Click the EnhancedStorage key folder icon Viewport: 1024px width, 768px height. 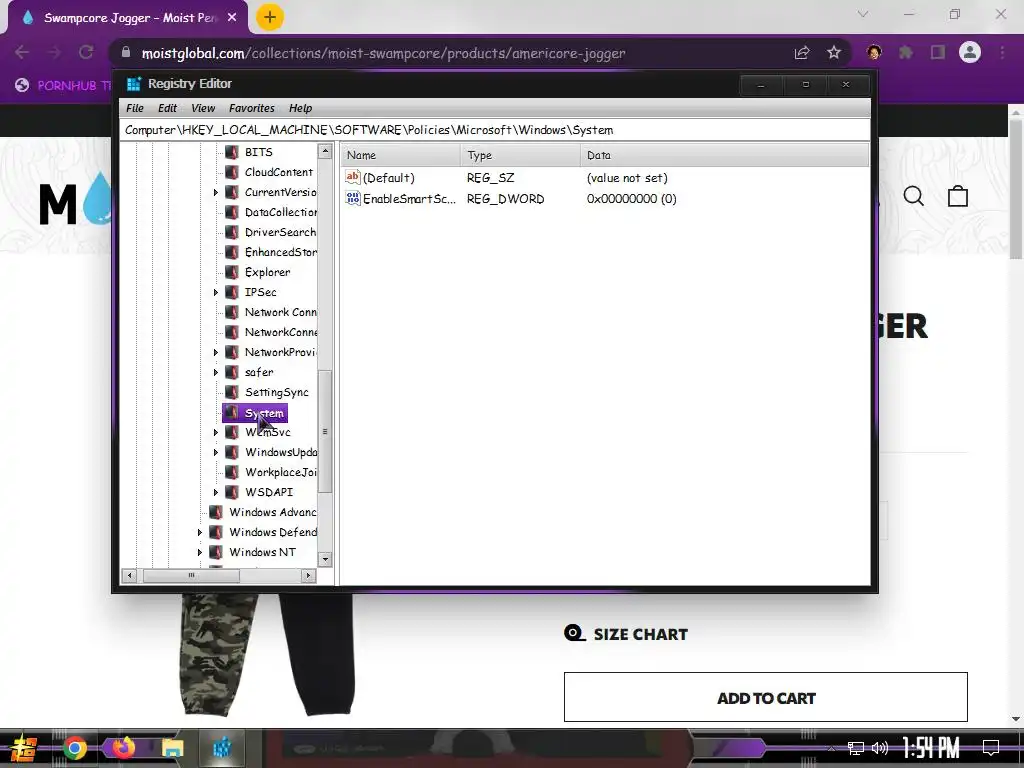pos(232,252)
